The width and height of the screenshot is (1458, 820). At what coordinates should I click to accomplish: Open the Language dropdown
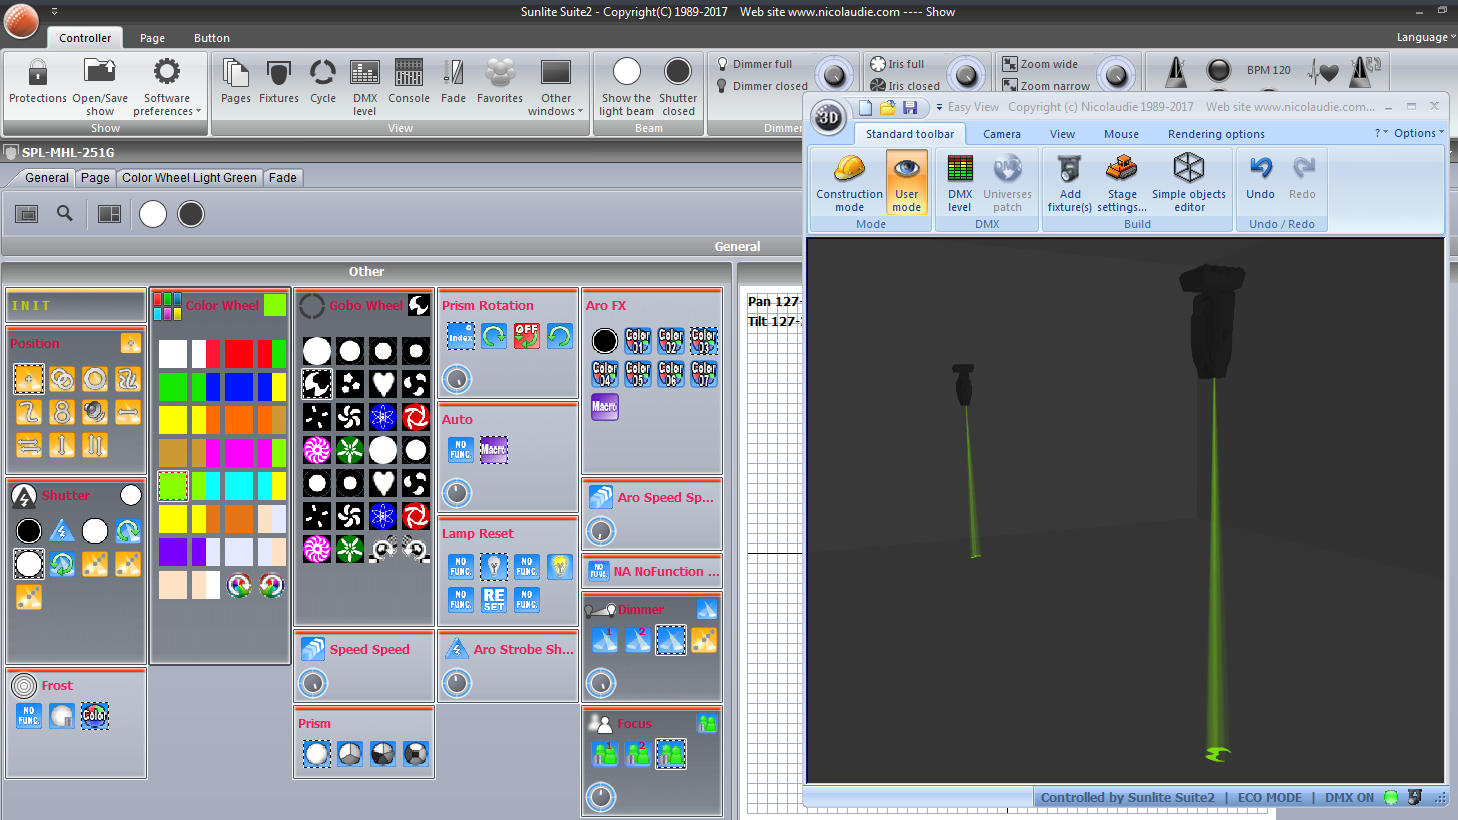[1426, 37]
